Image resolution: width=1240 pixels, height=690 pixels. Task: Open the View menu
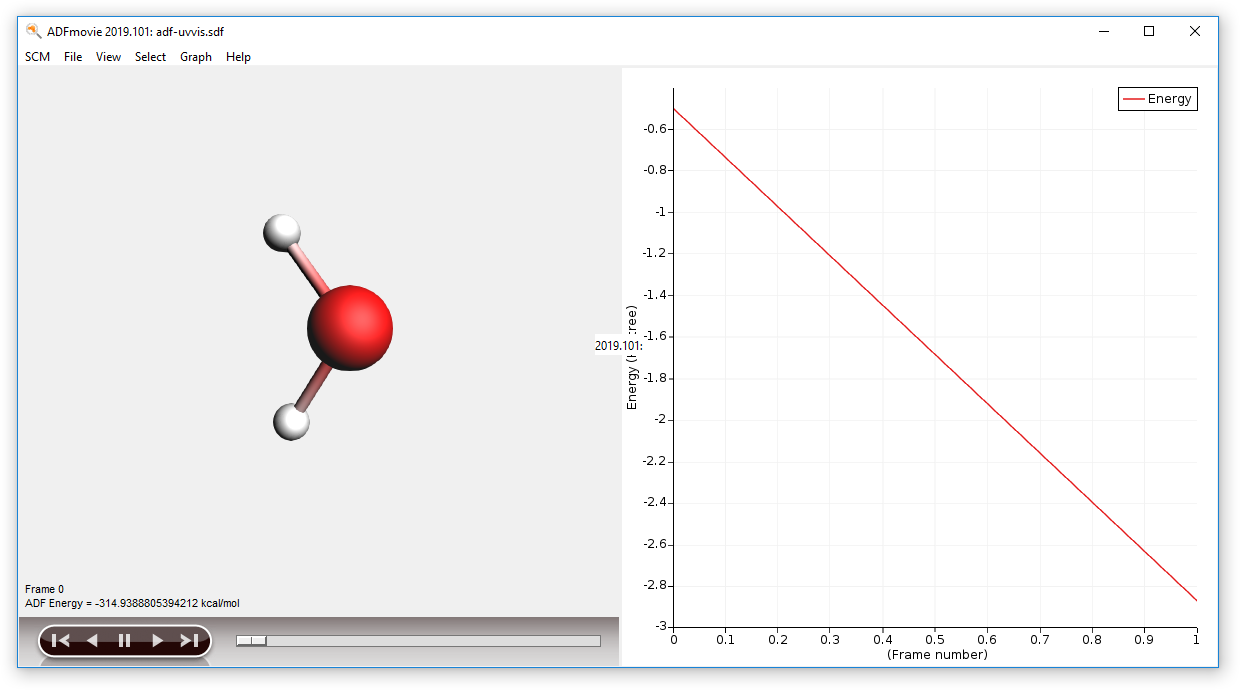click(108, 57)
